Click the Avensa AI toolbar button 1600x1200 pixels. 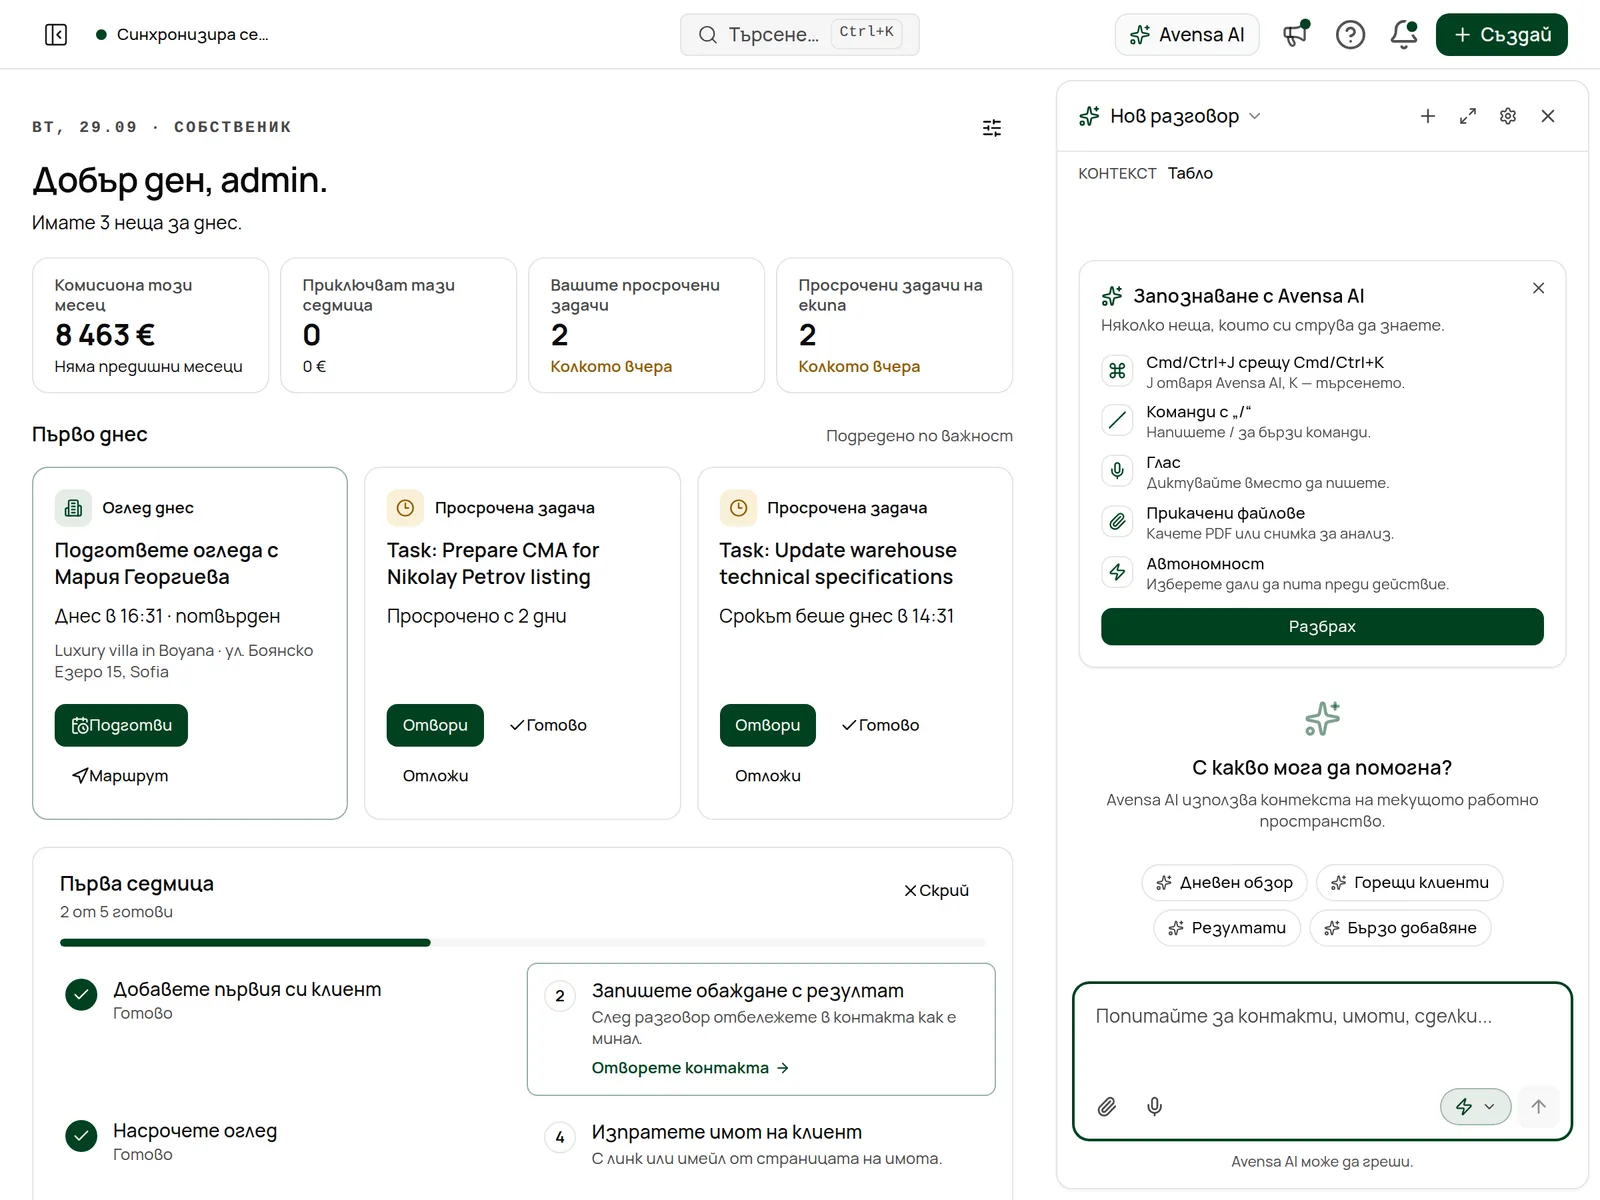click(x=1187, y=35)
